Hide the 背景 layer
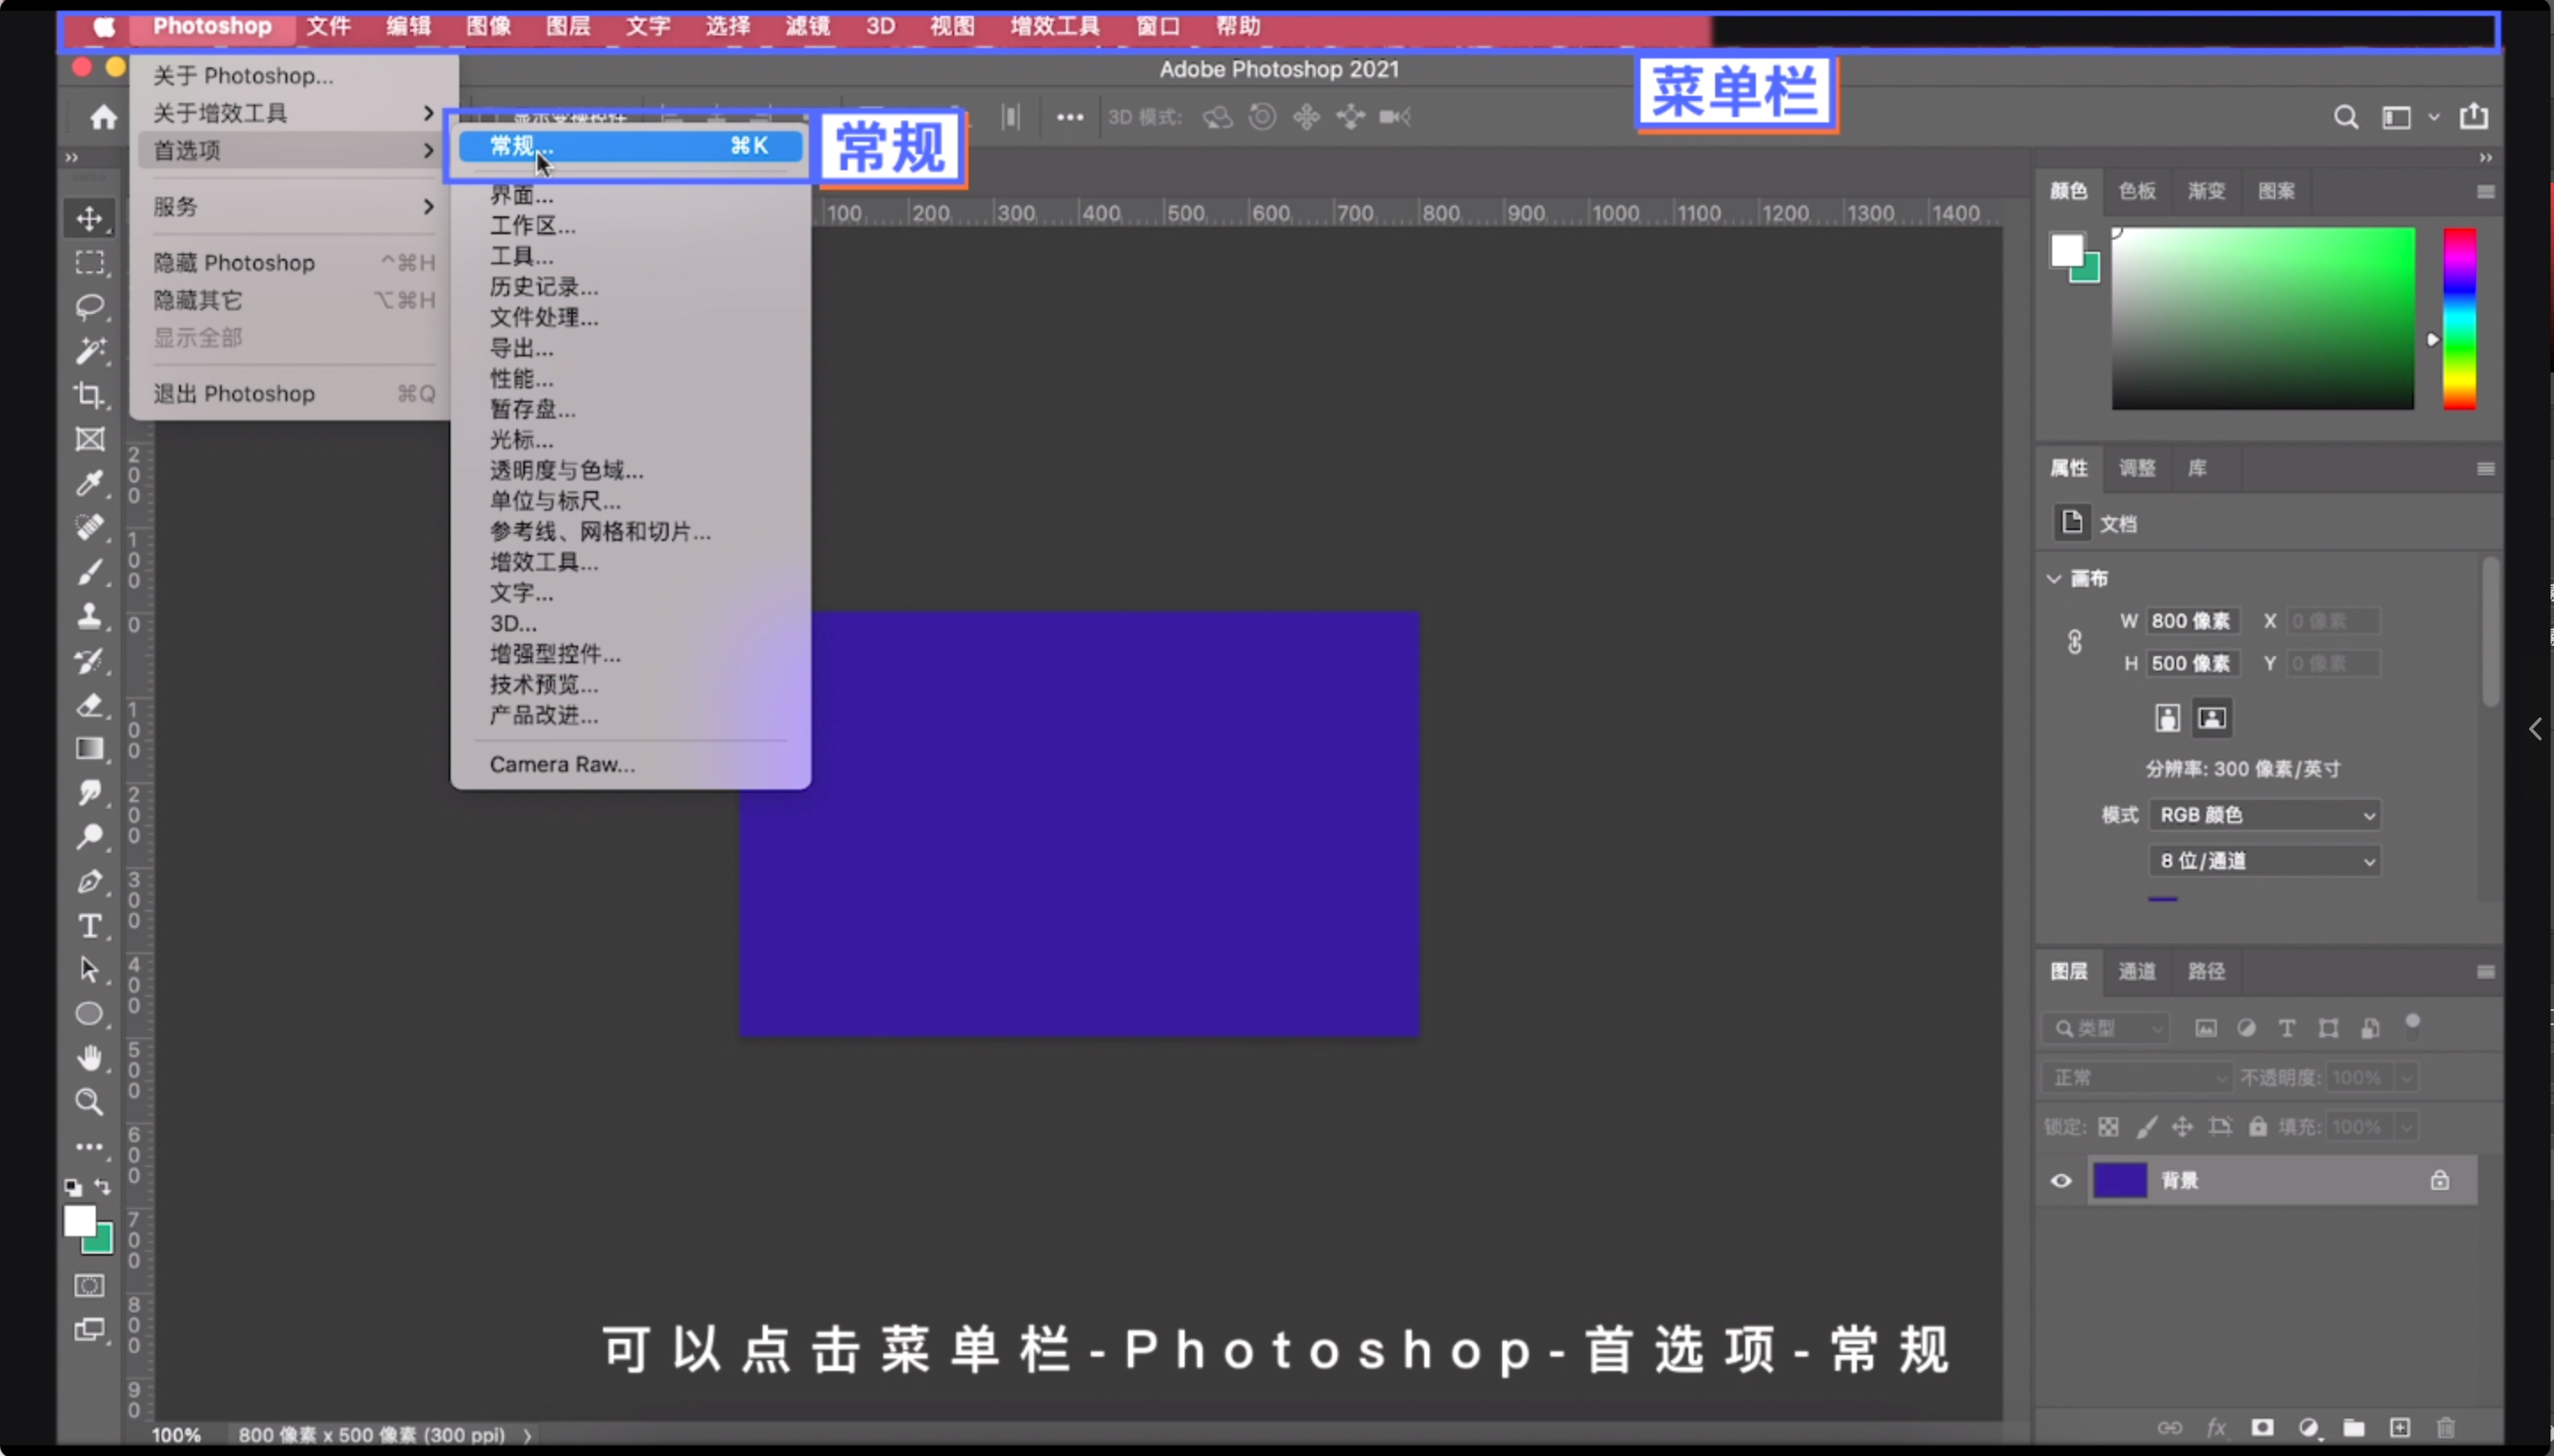The width and height of the screenshot is (2554, 1456). tap(2060, 1180)
